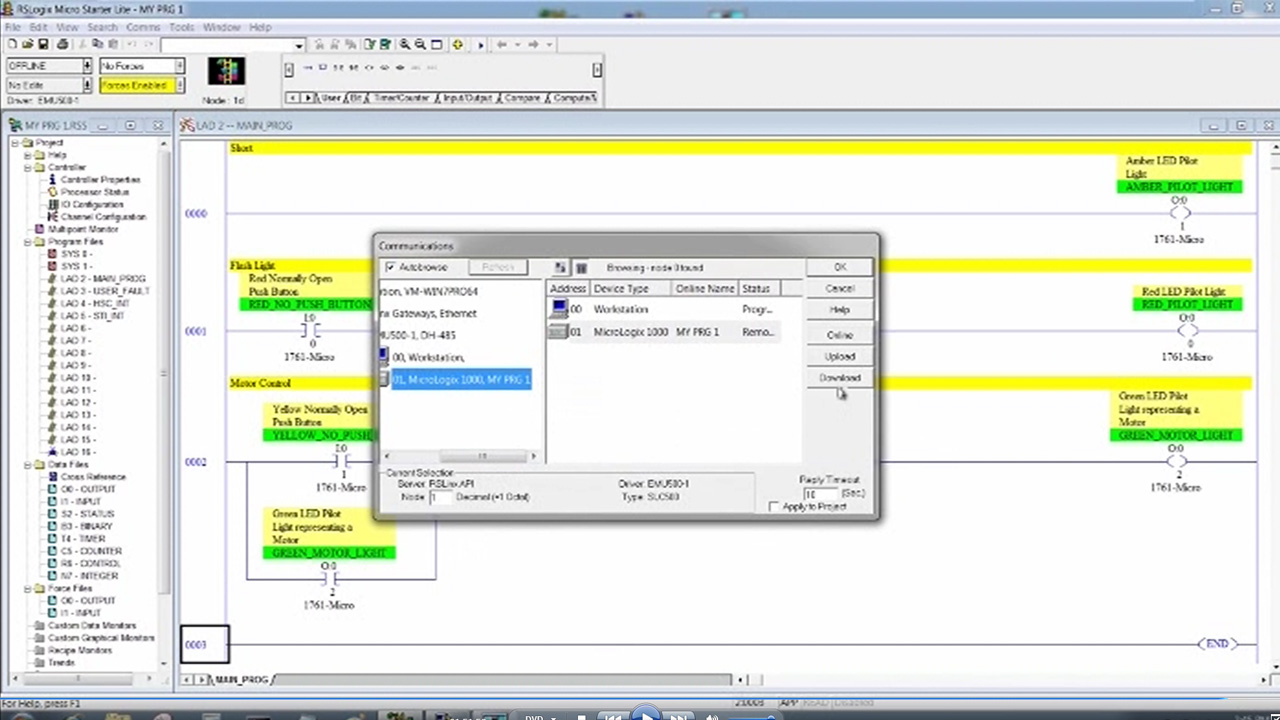Open the Comms menu
This screenshot has height=720, width=1280.
click(x=143, y=27)
